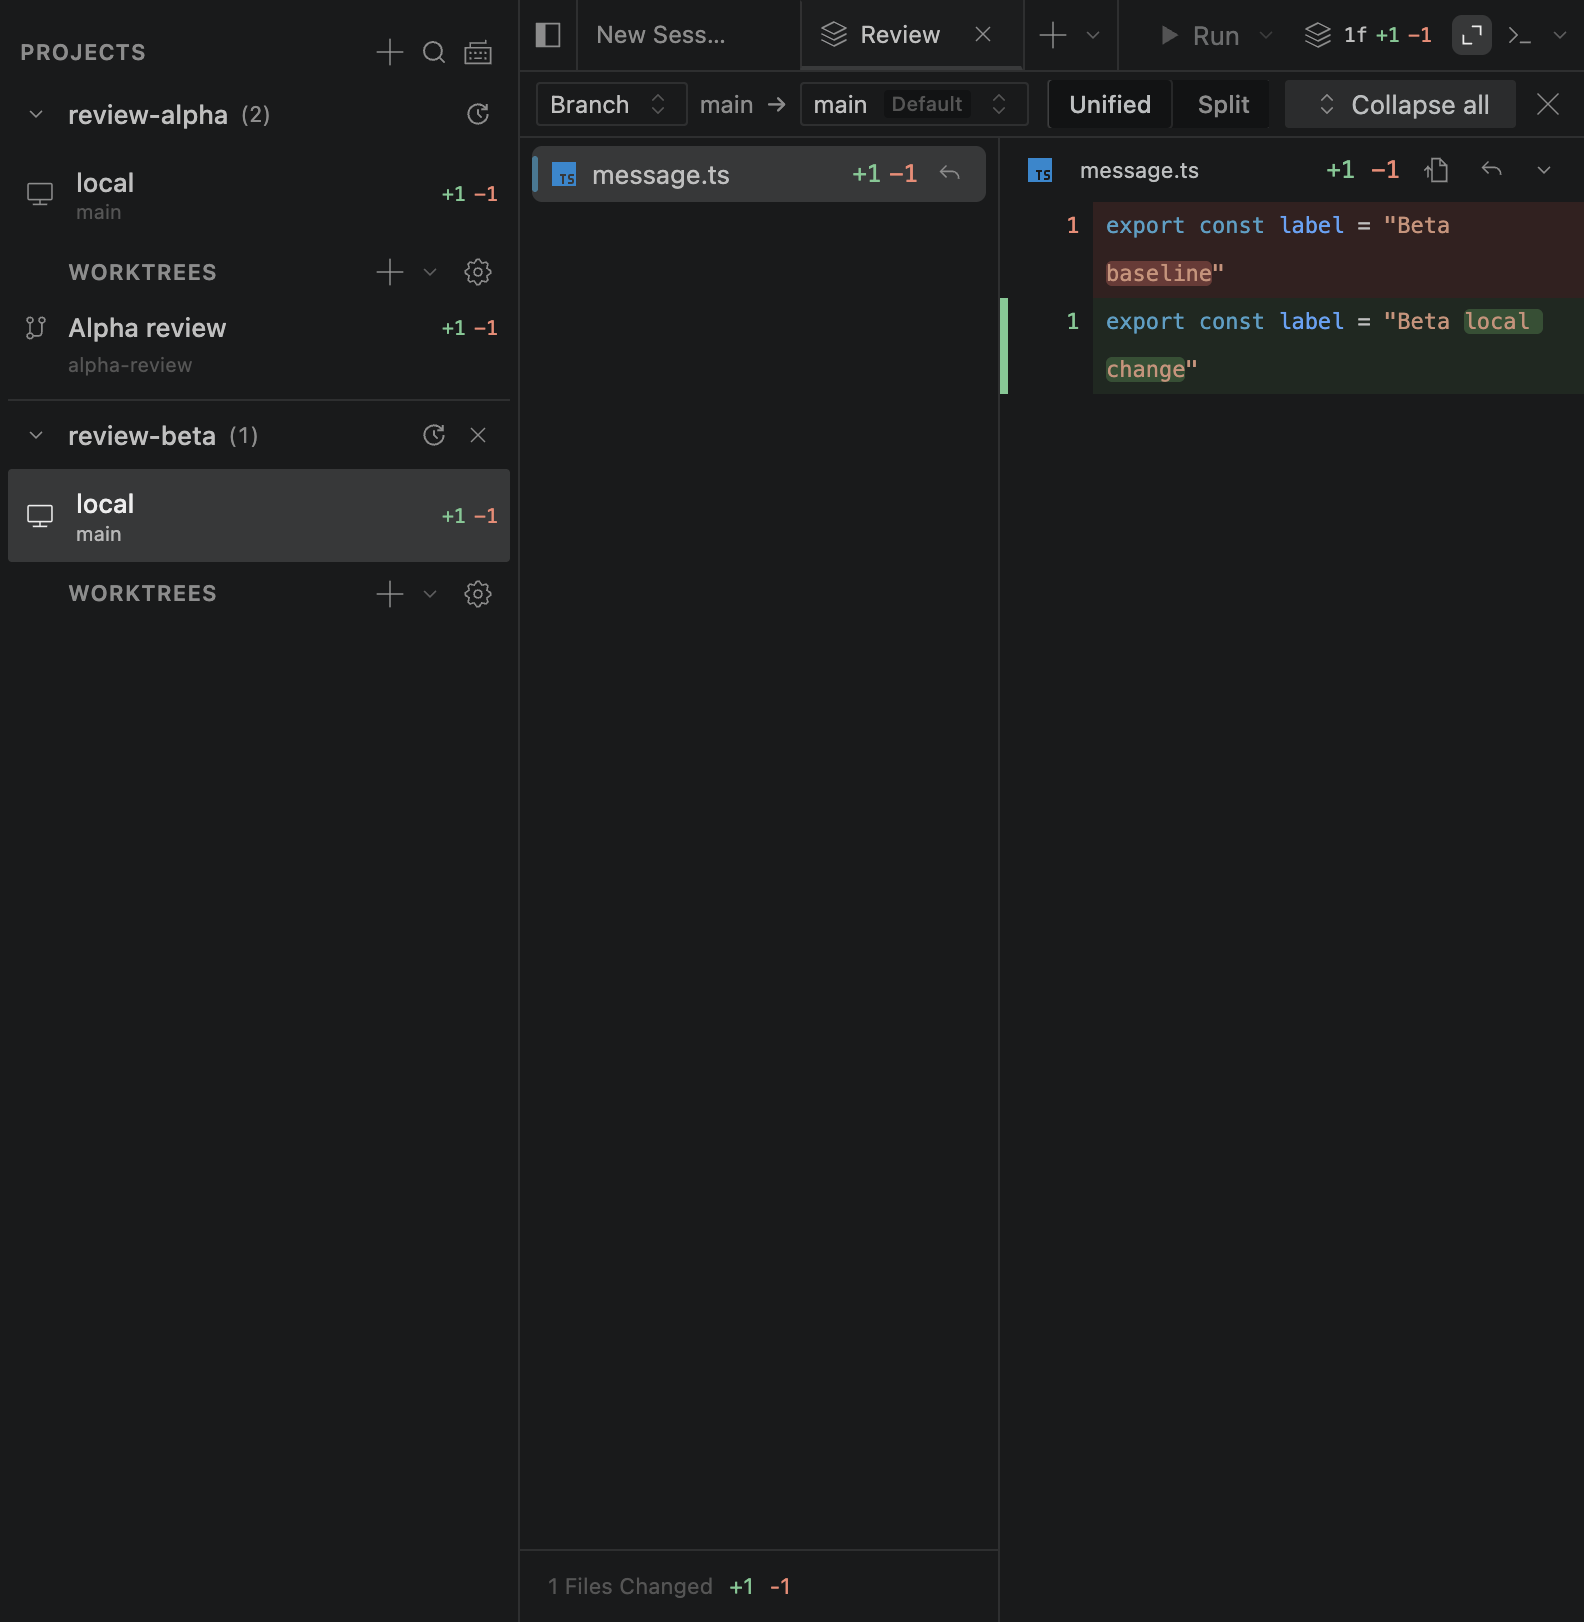
Task: Open the 1f changes summary
Action: pos(1368,35)
